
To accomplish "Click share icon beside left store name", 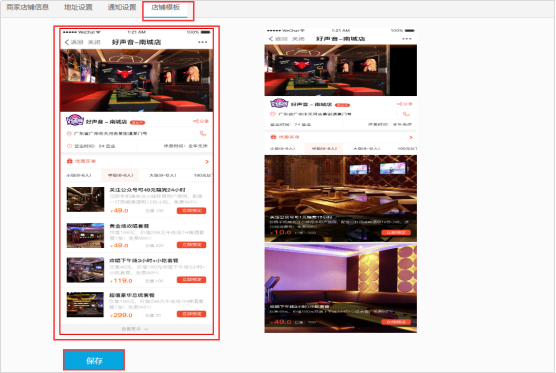I will coord(201,121).
